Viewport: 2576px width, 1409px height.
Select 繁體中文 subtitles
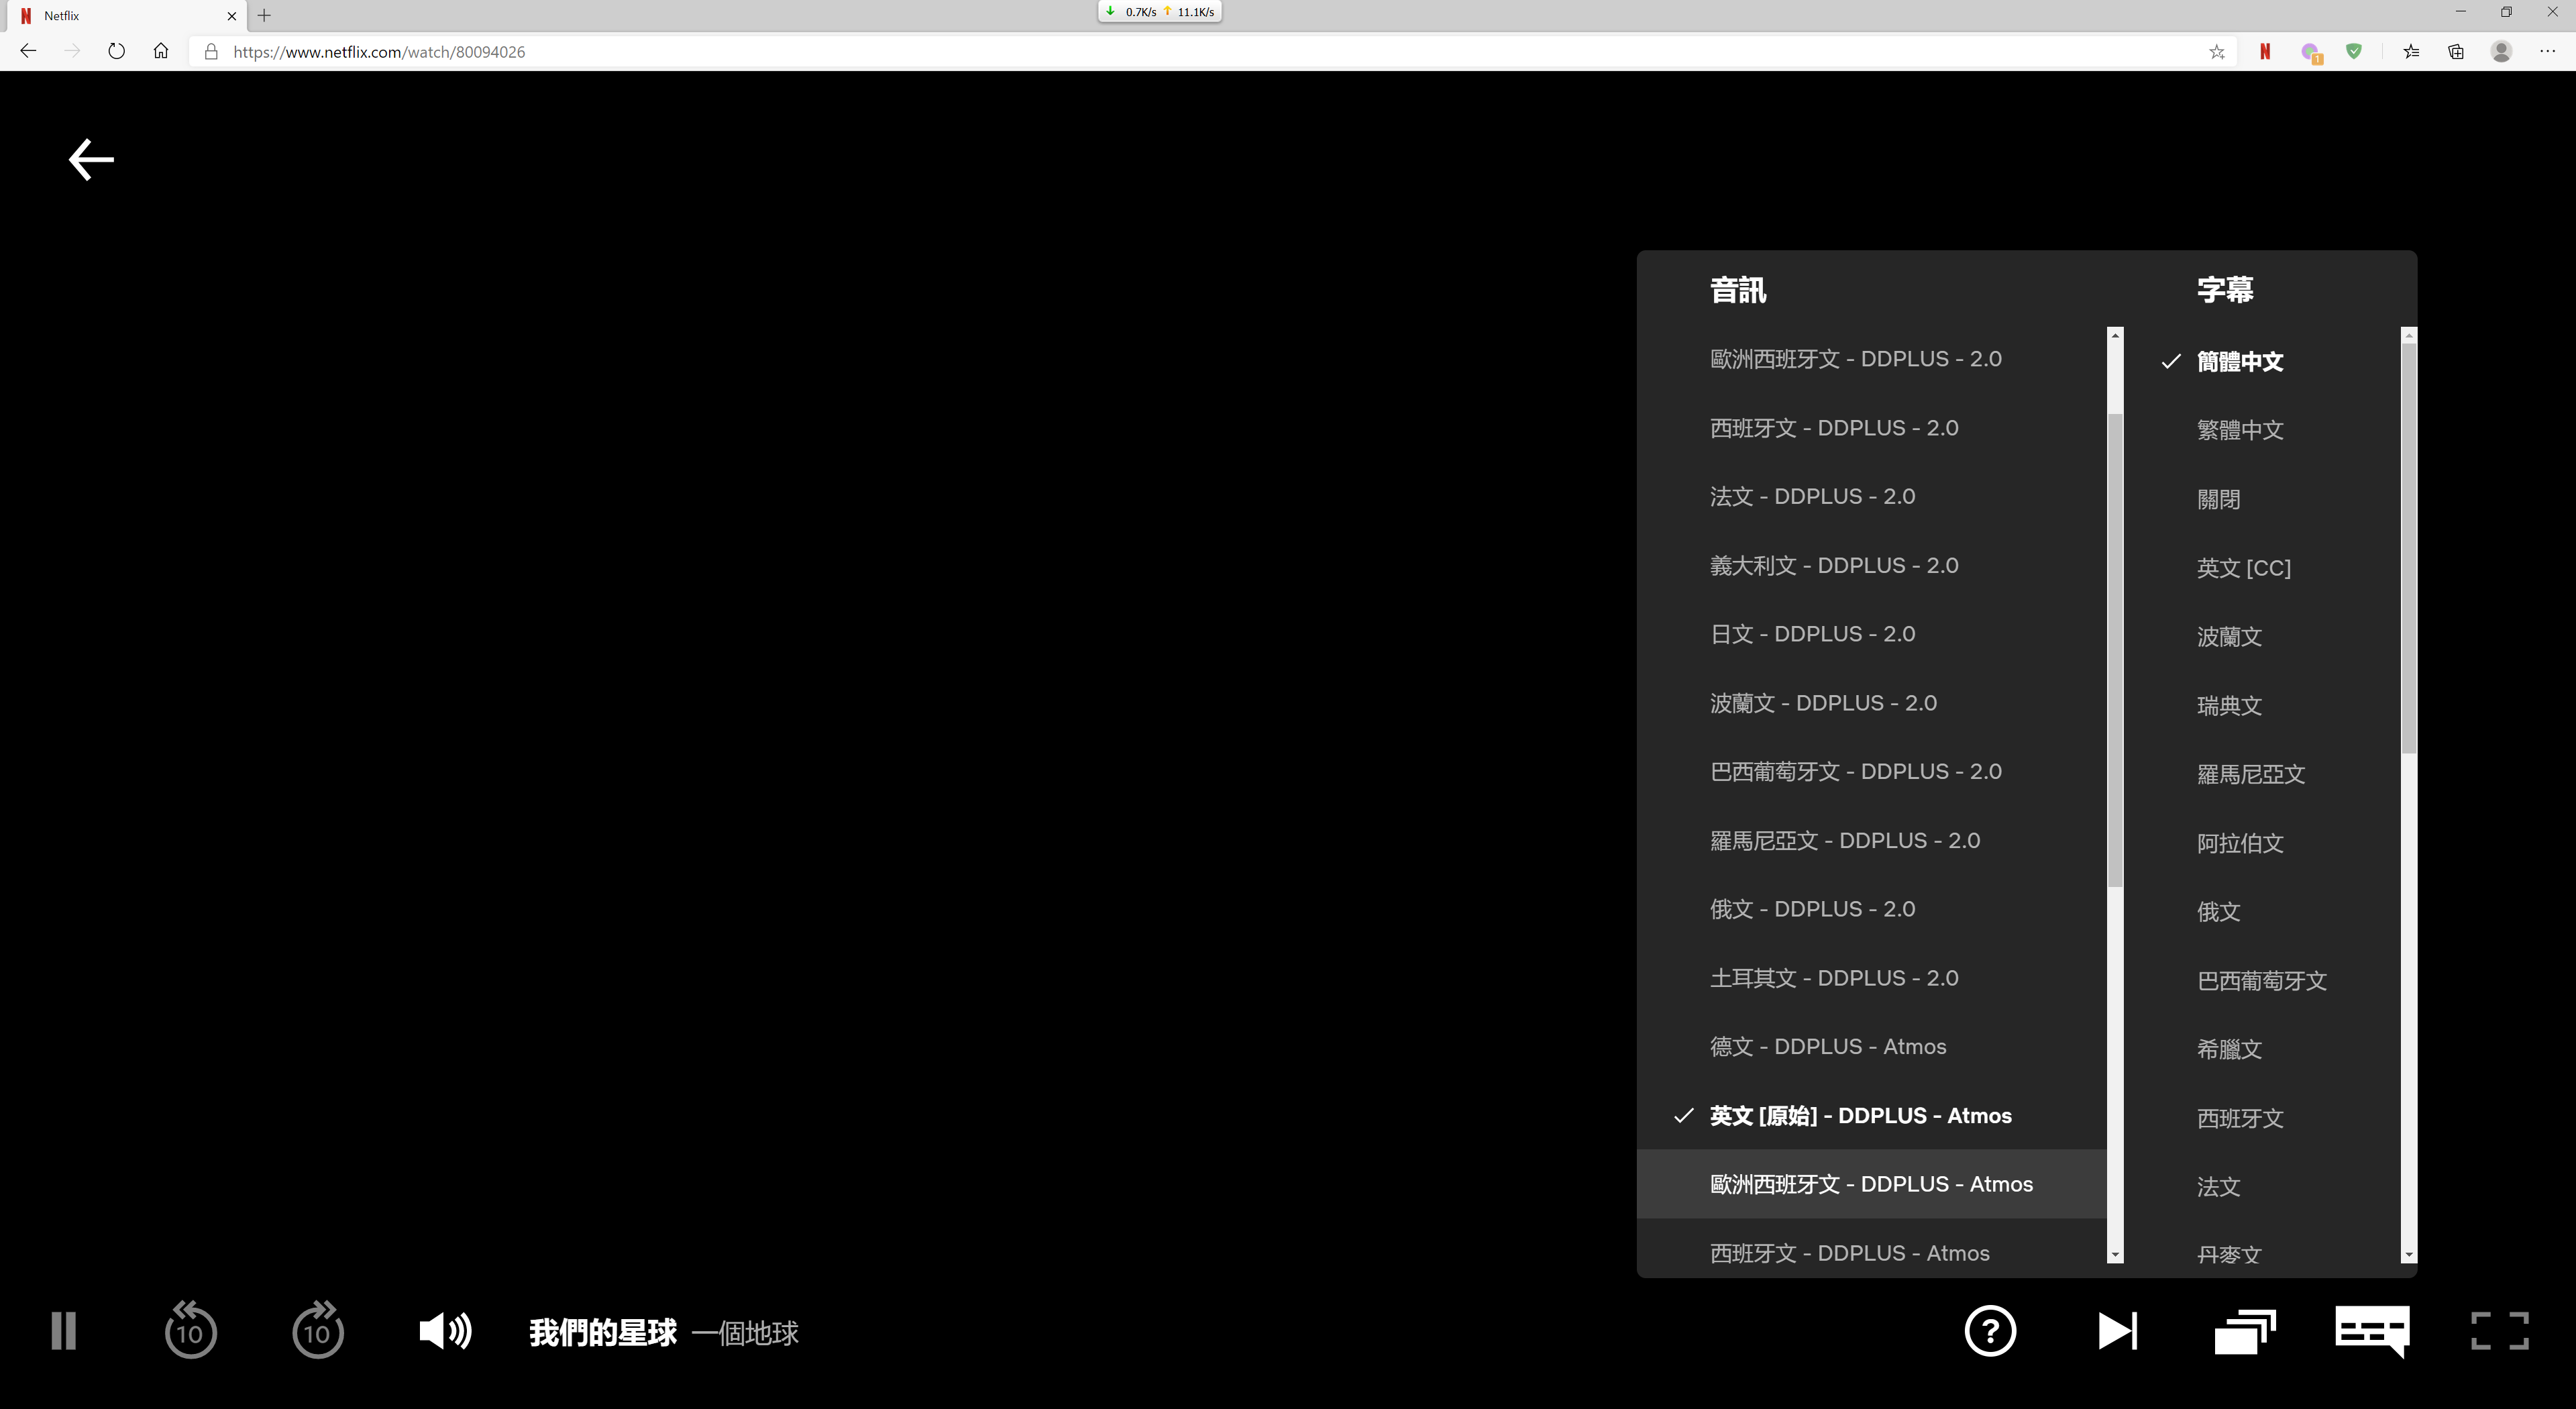(x=2240, y=430)
